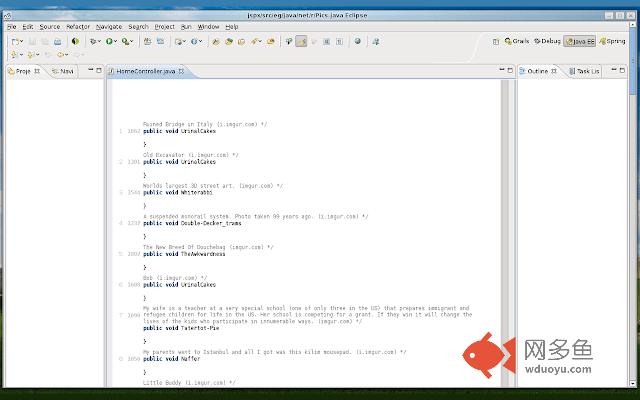Close the Project Explorer tab

(37, 71)
